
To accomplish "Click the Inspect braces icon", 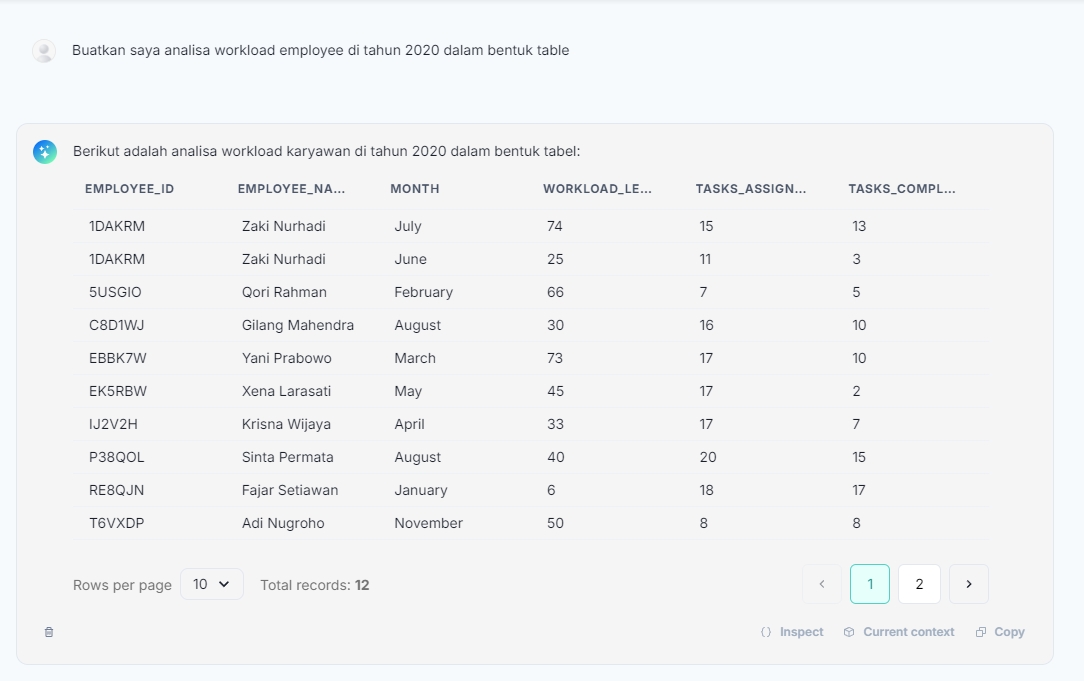I will tap(766, 632).
